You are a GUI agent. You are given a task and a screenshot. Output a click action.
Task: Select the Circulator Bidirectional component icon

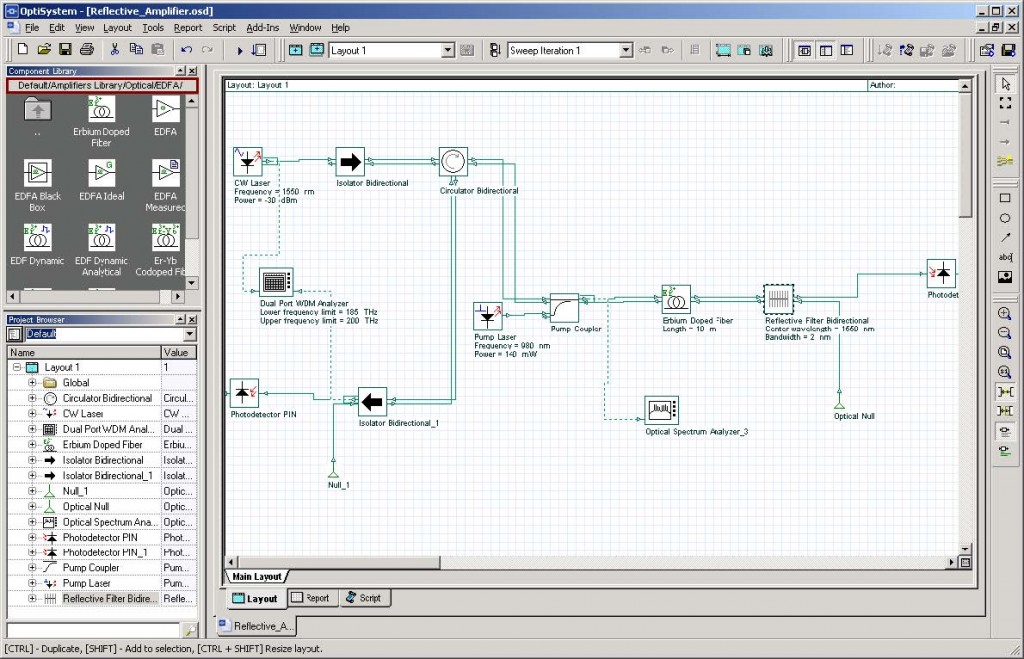tap(453, 161)
